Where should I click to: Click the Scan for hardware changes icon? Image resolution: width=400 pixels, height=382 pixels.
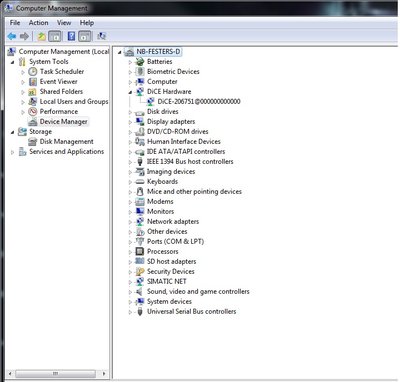101,36
